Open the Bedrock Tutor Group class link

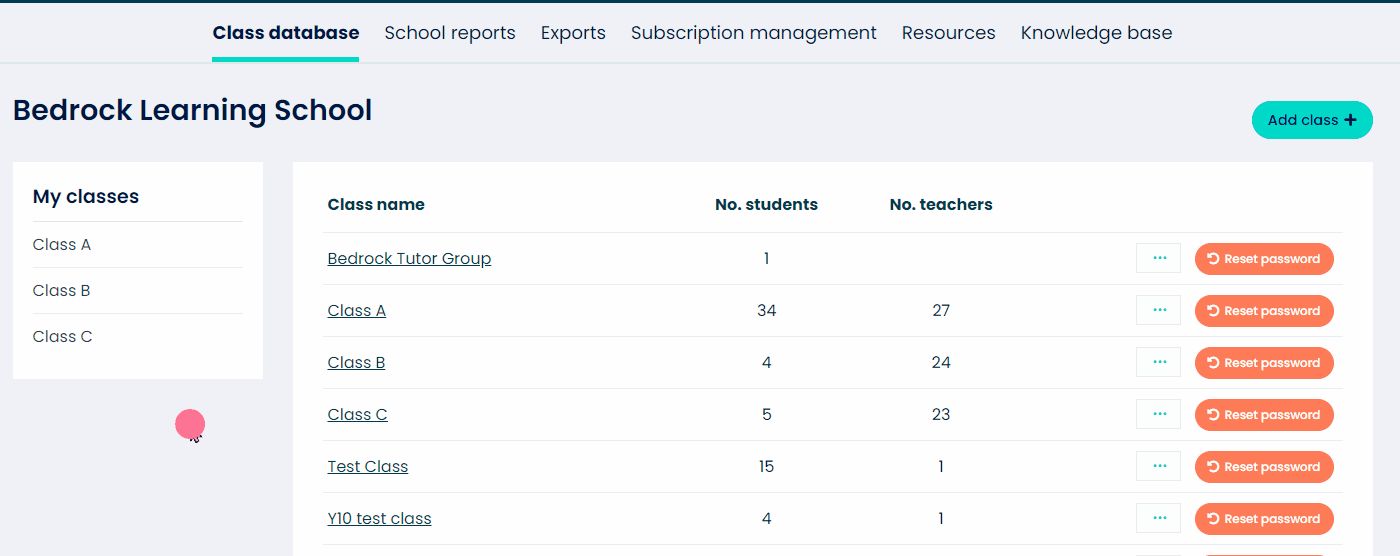[x=409, y=259]
